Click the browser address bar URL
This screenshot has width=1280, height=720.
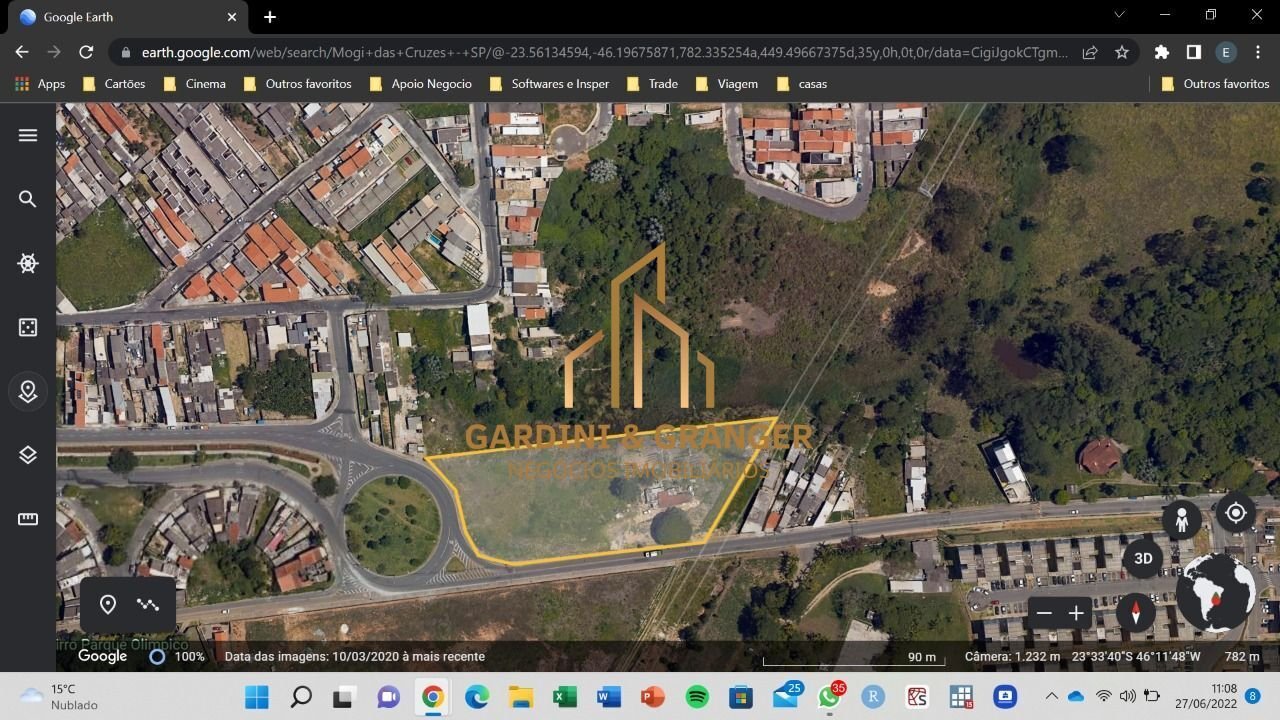click(600, 52)
